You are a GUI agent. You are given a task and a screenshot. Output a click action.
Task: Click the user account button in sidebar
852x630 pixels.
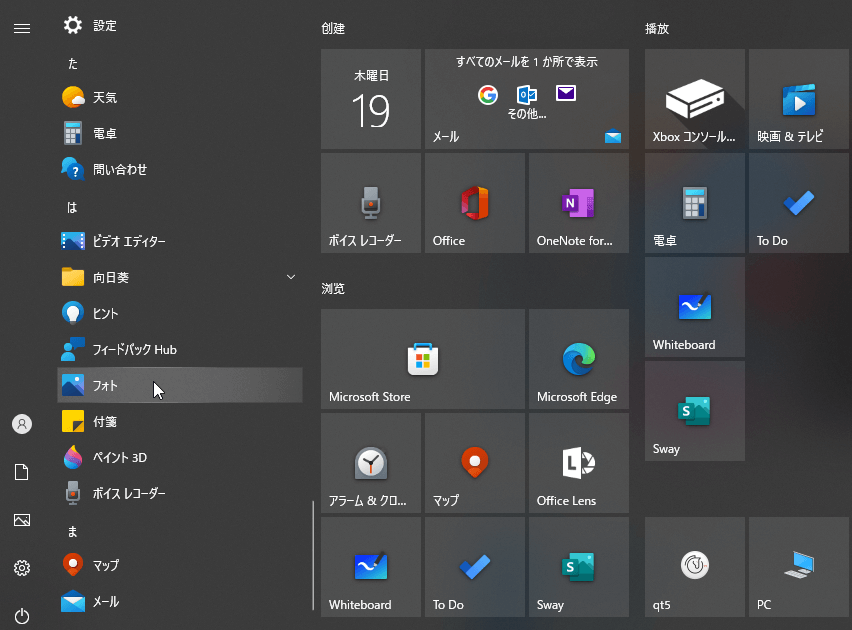[x=22, y=424]
